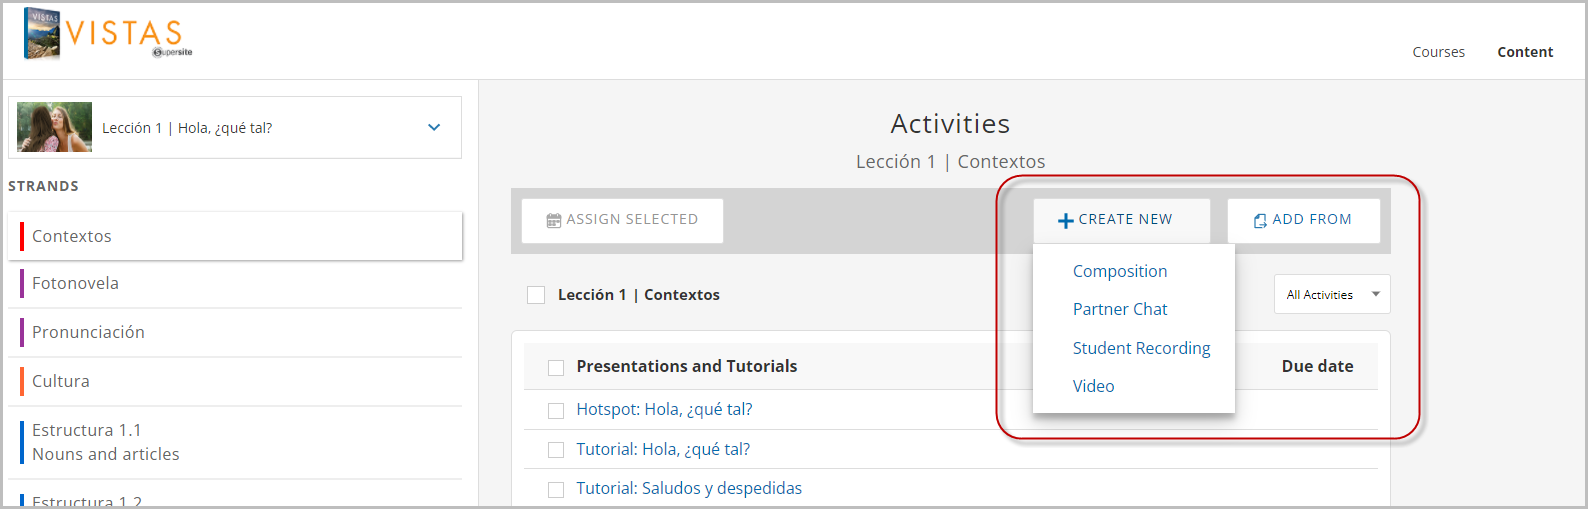Check the Tutorial: Hola, ¿qué tal? box
Image resolution: width=1588 pixels, height=509 pixels.
point(556,450)
